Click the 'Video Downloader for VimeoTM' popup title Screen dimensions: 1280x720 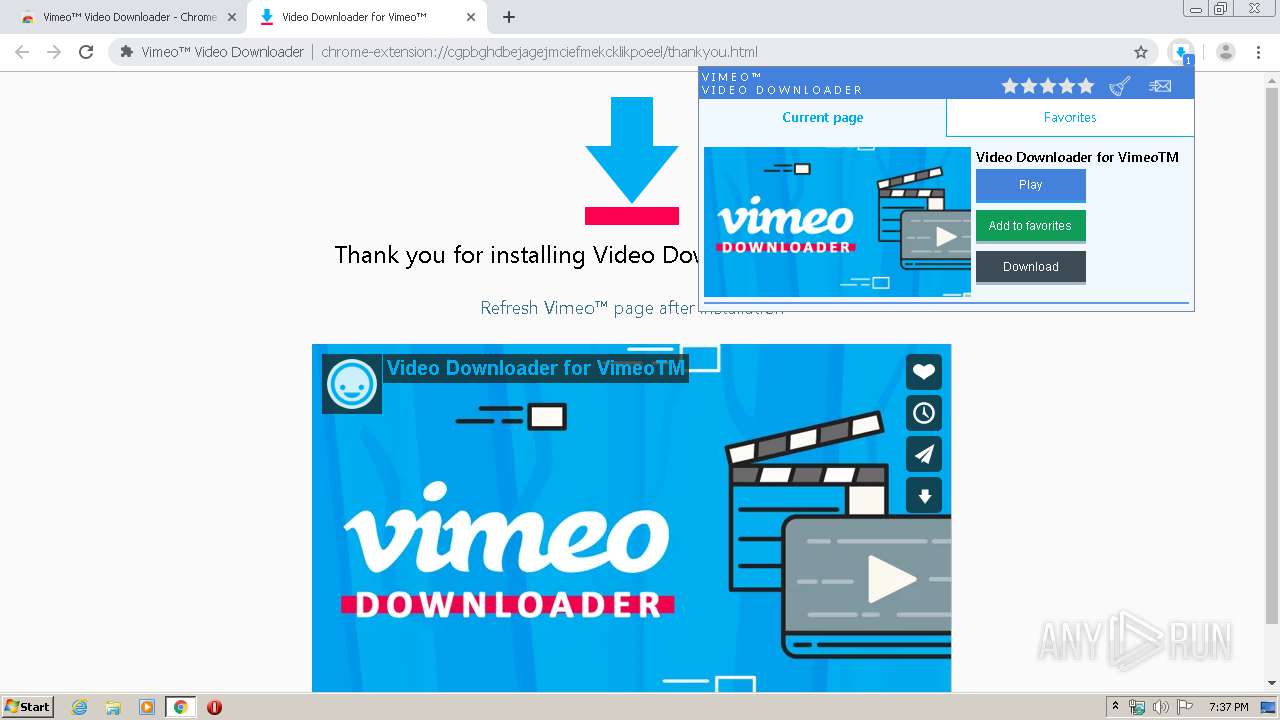tap(1077, 157)
